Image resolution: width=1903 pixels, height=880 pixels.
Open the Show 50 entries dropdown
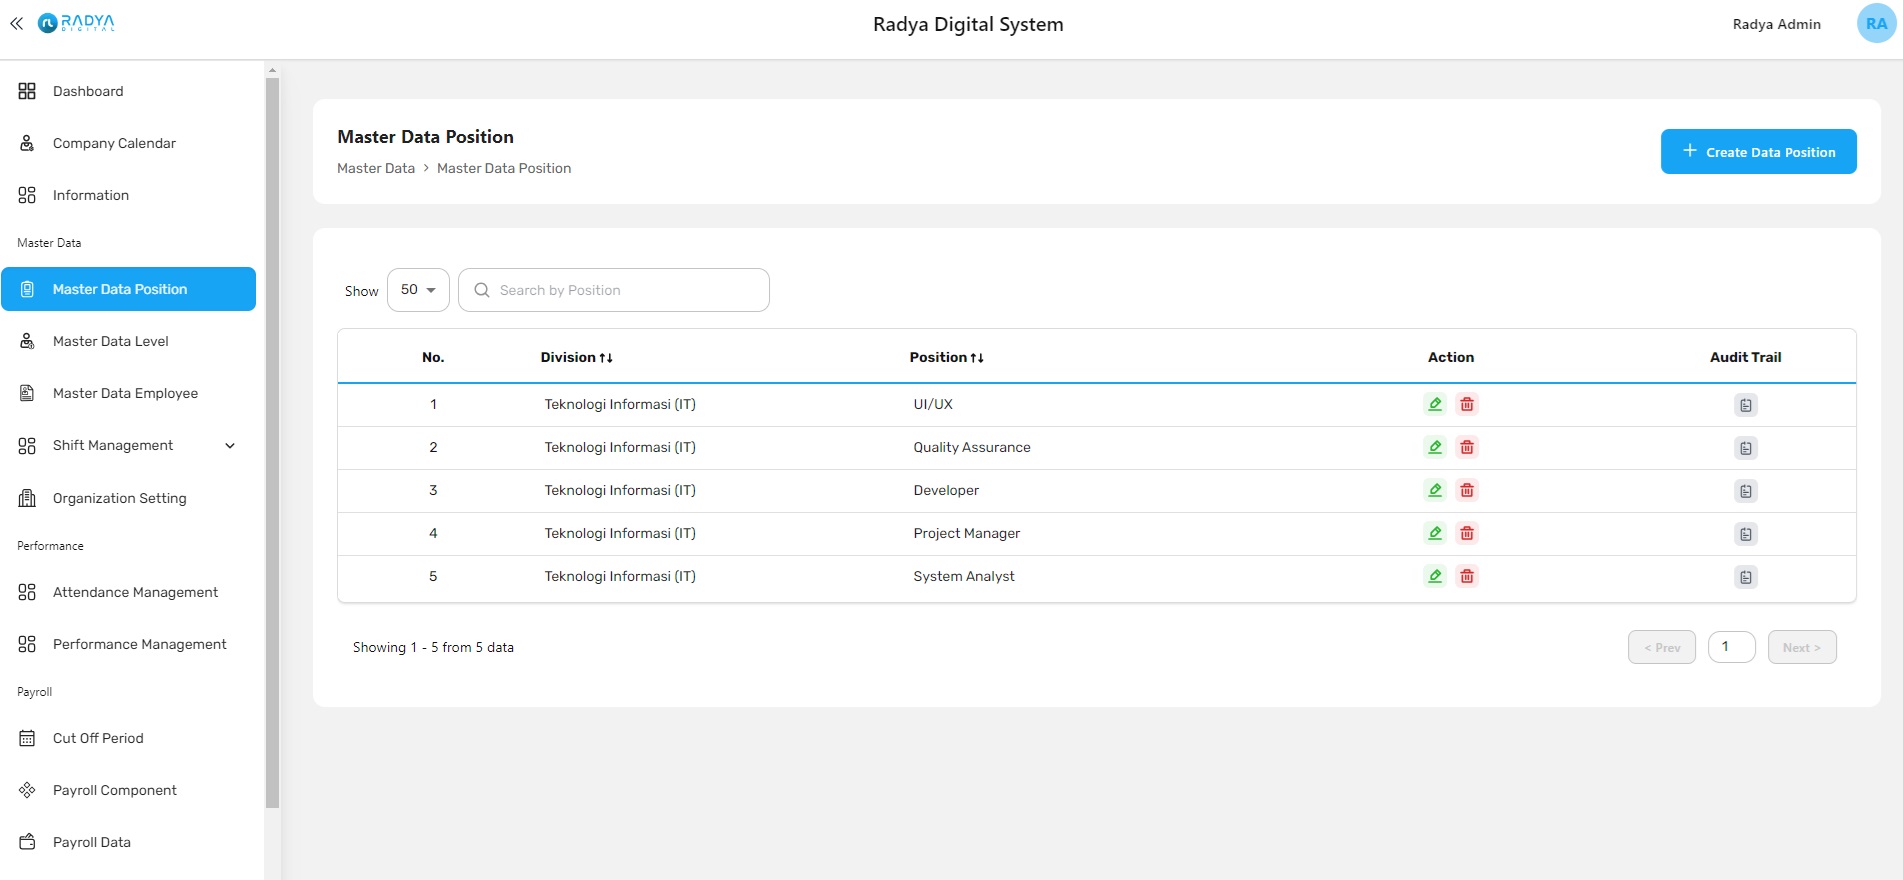point(418,290)
